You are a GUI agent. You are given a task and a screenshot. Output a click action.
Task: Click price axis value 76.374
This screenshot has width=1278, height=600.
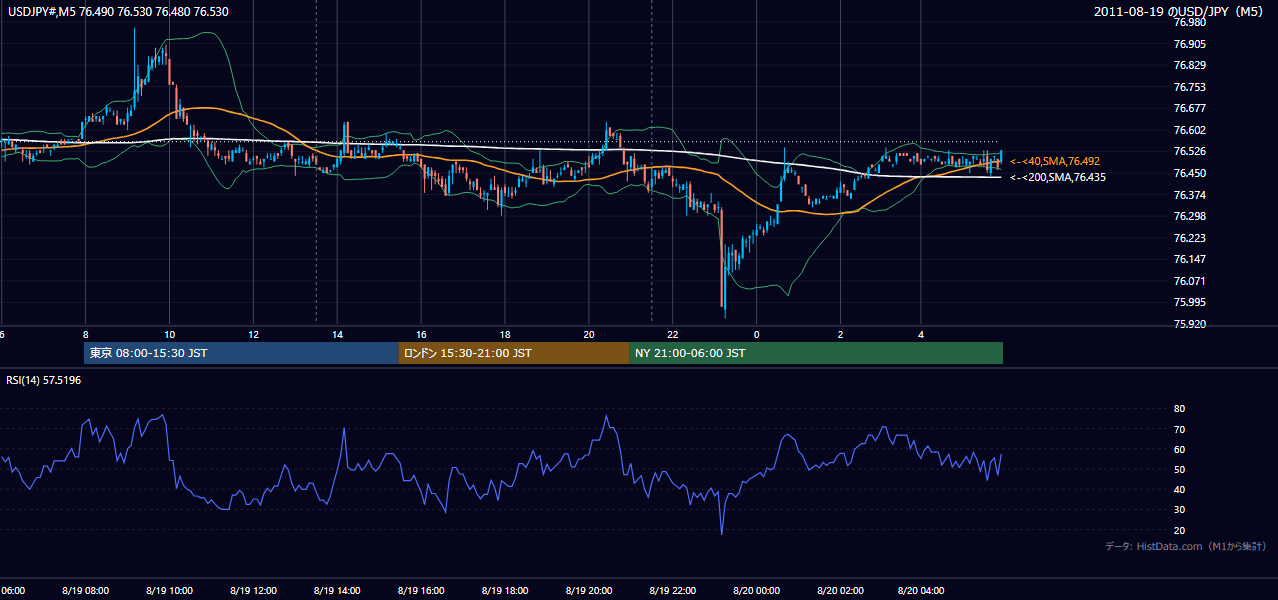pyautogui.click(x=1189, y=195)
